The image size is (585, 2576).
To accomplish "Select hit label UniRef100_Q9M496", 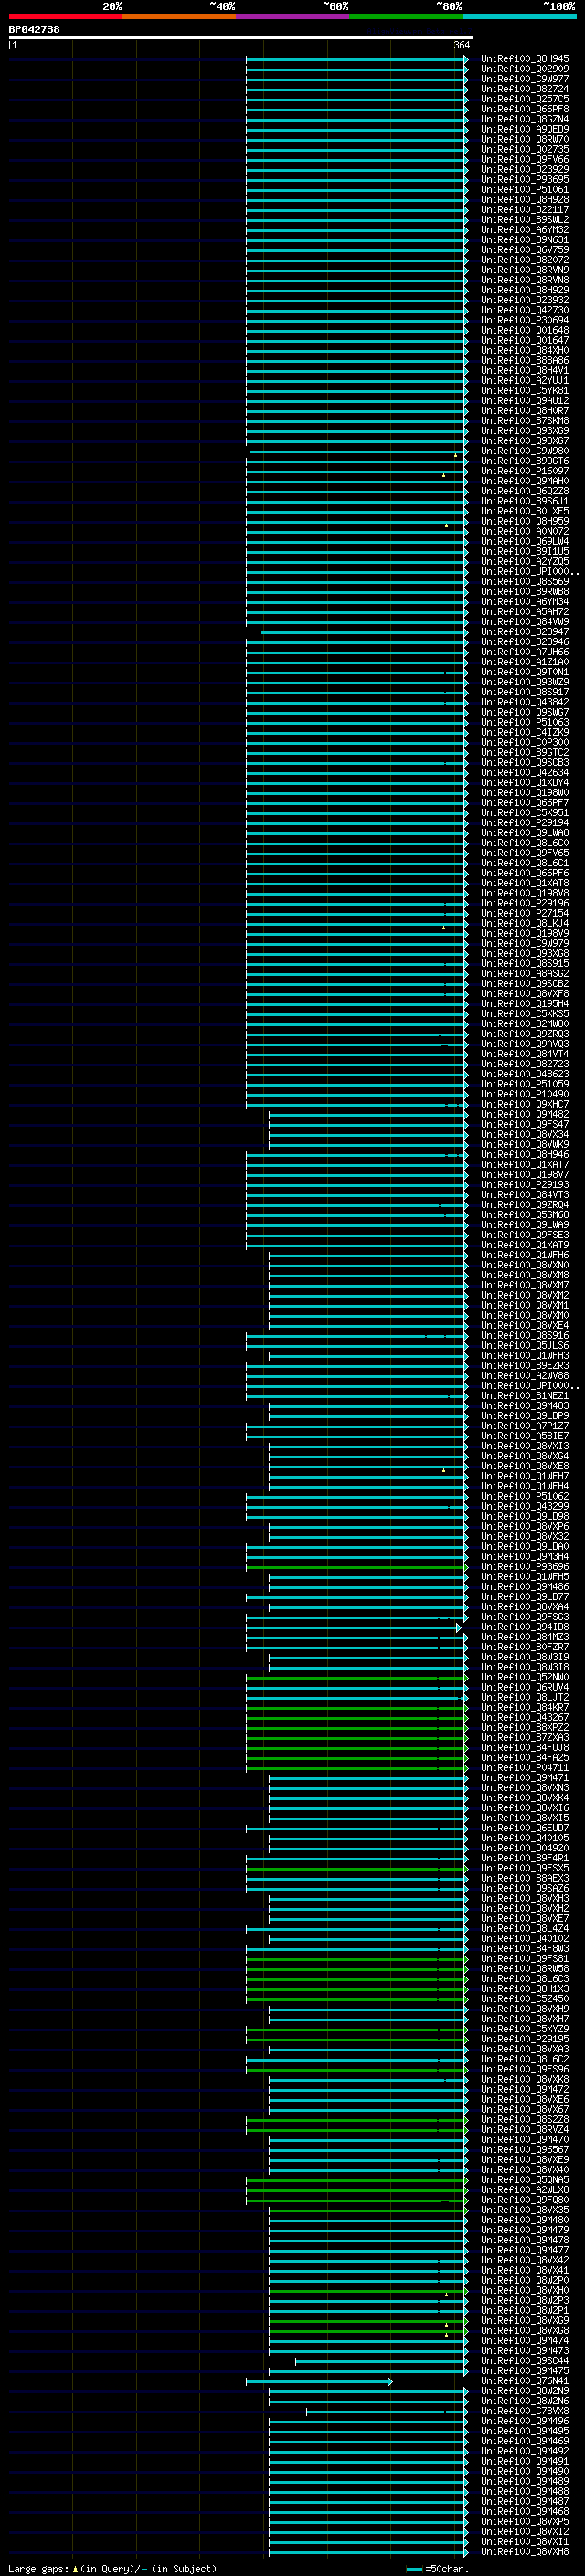I will (525, 2421).
